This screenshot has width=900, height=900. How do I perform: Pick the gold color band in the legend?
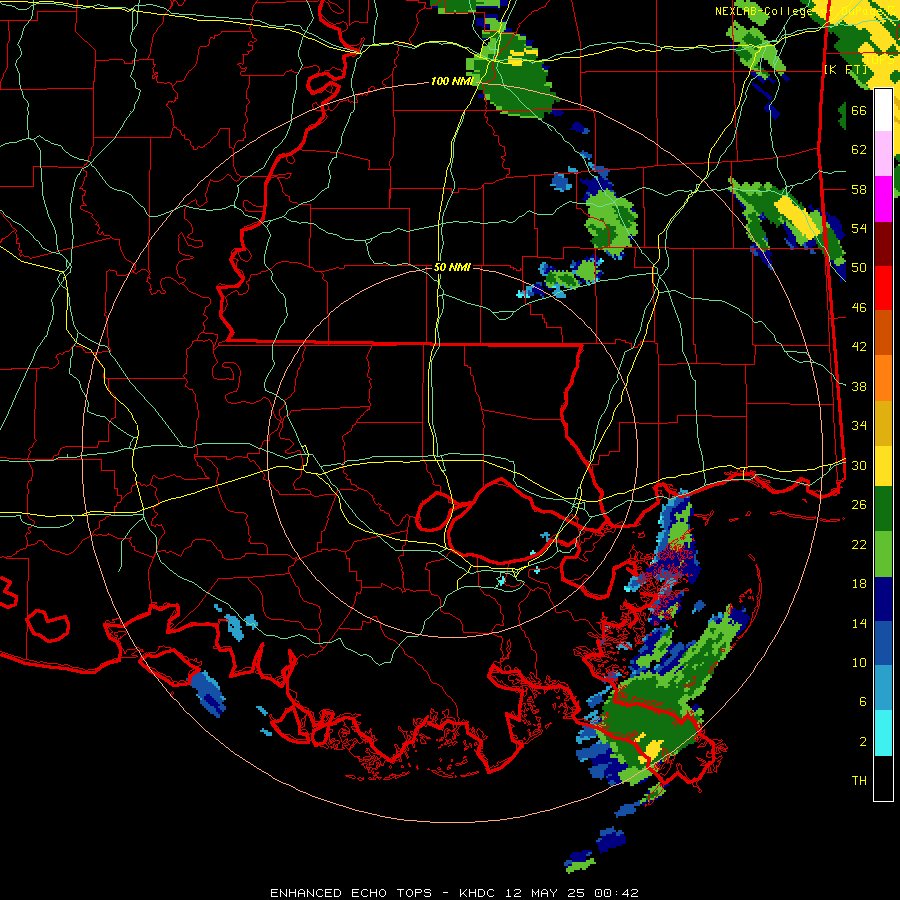coord(883,423)
